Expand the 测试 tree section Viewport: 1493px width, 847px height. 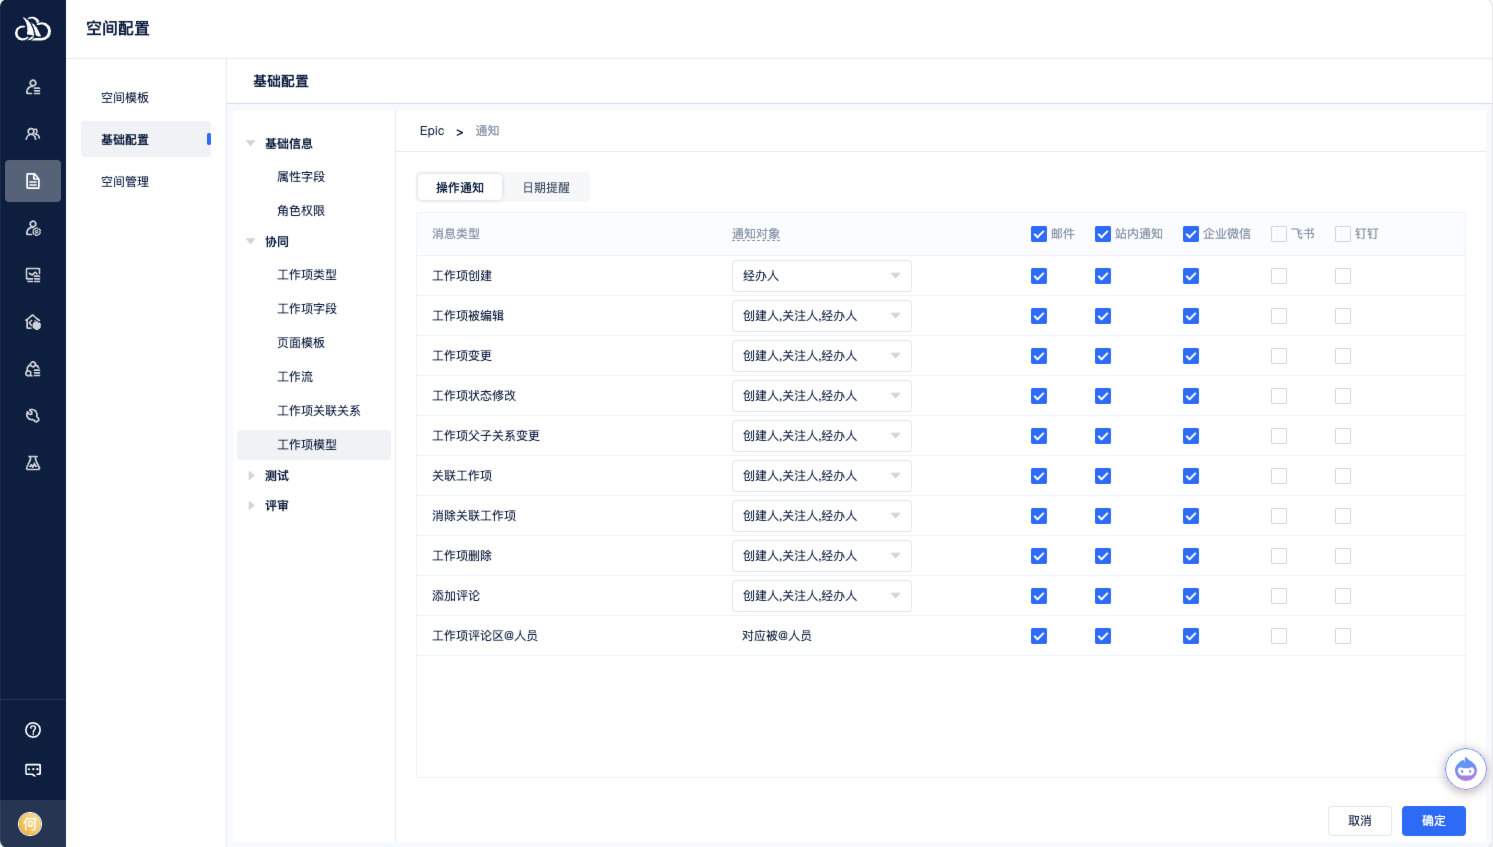coord(252,476)
